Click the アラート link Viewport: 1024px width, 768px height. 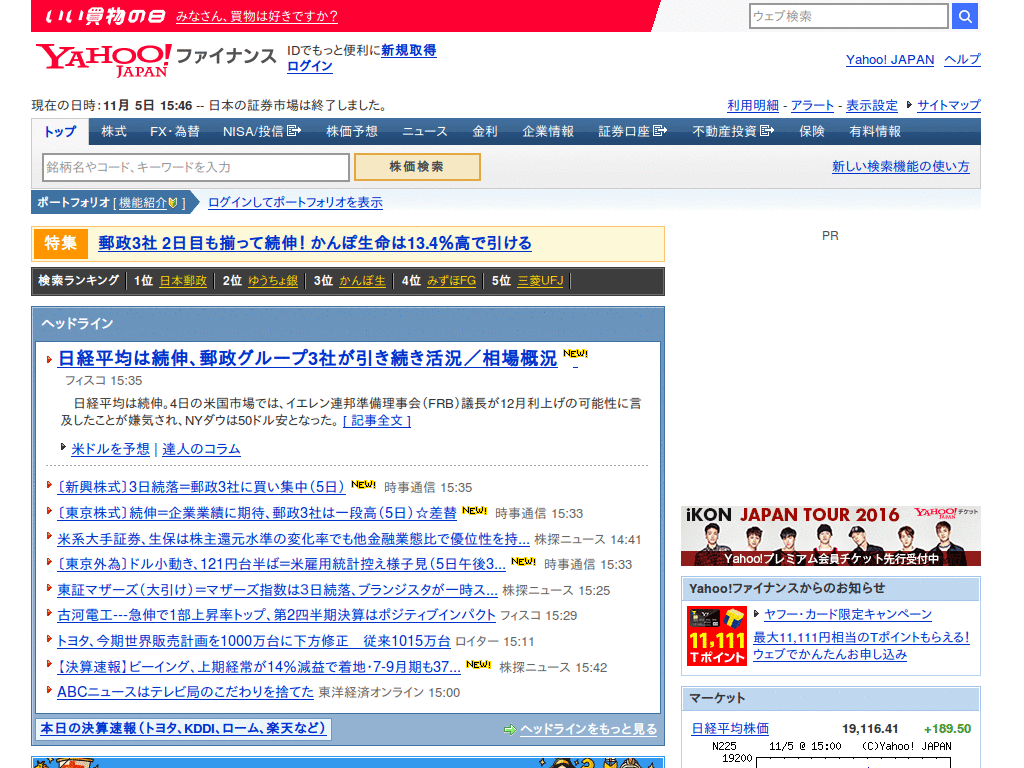[812, 105]
